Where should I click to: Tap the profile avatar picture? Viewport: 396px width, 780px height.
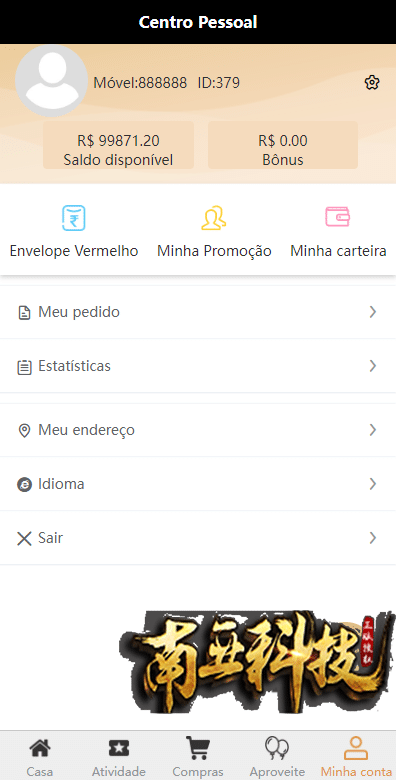pyautogui.click(x=52, y=81)
